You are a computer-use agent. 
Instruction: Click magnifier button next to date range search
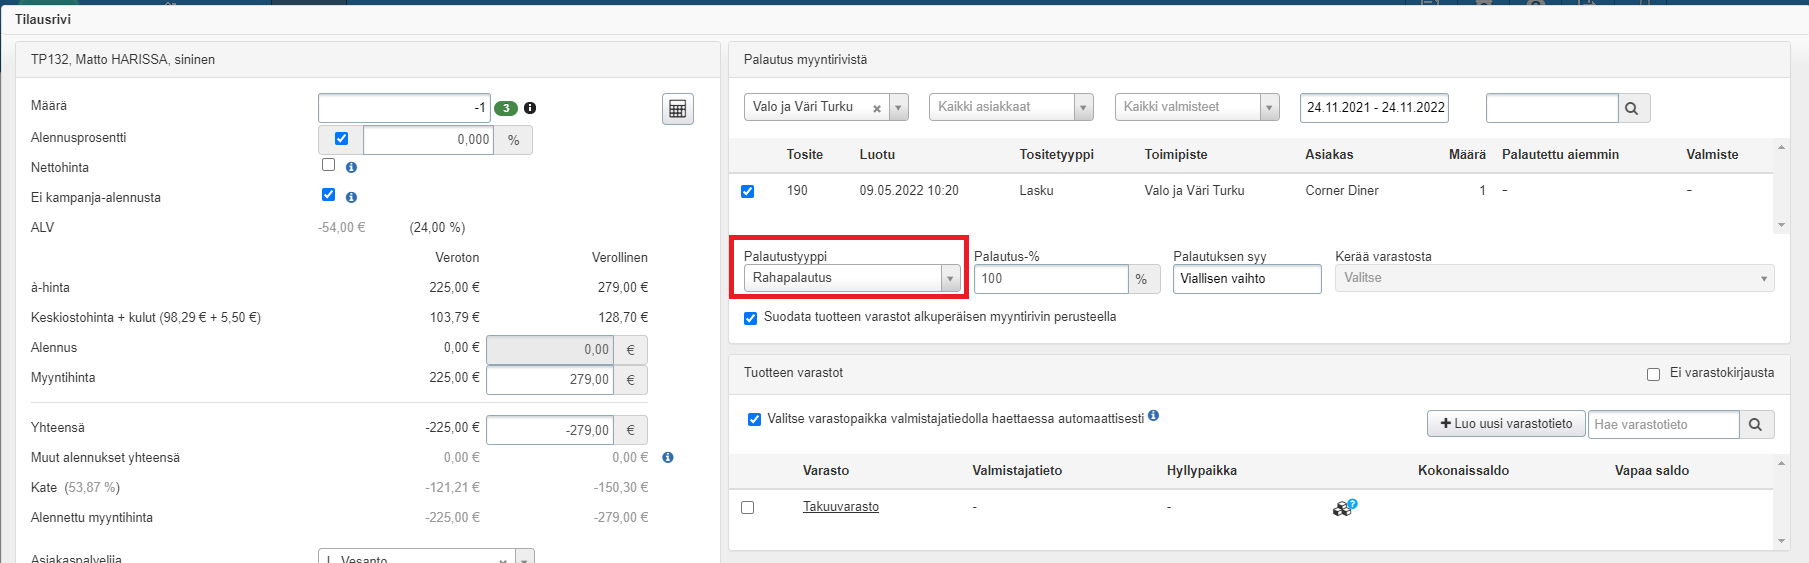click(x=1632, y=108)
